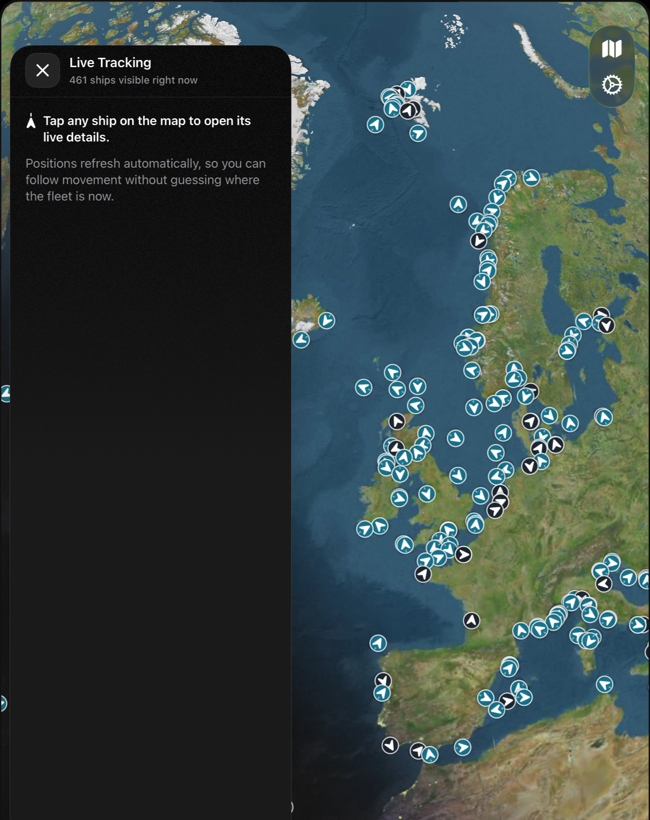Tap the black ship north of Scotland
Screen dimensions: 650x820
click(x=396, y=421)
